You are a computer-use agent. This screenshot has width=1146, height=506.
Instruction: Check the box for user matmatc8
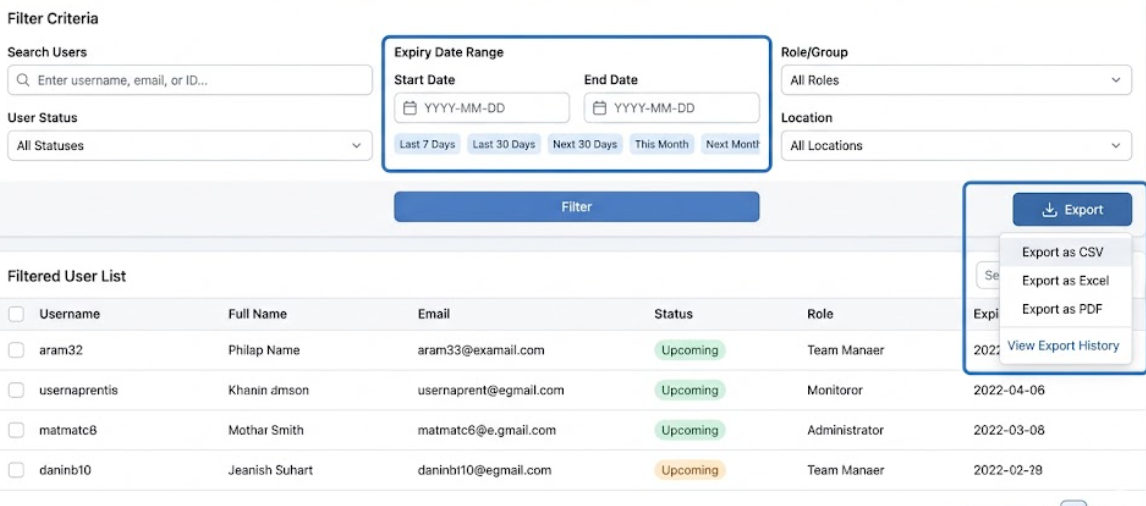[16, 430]
